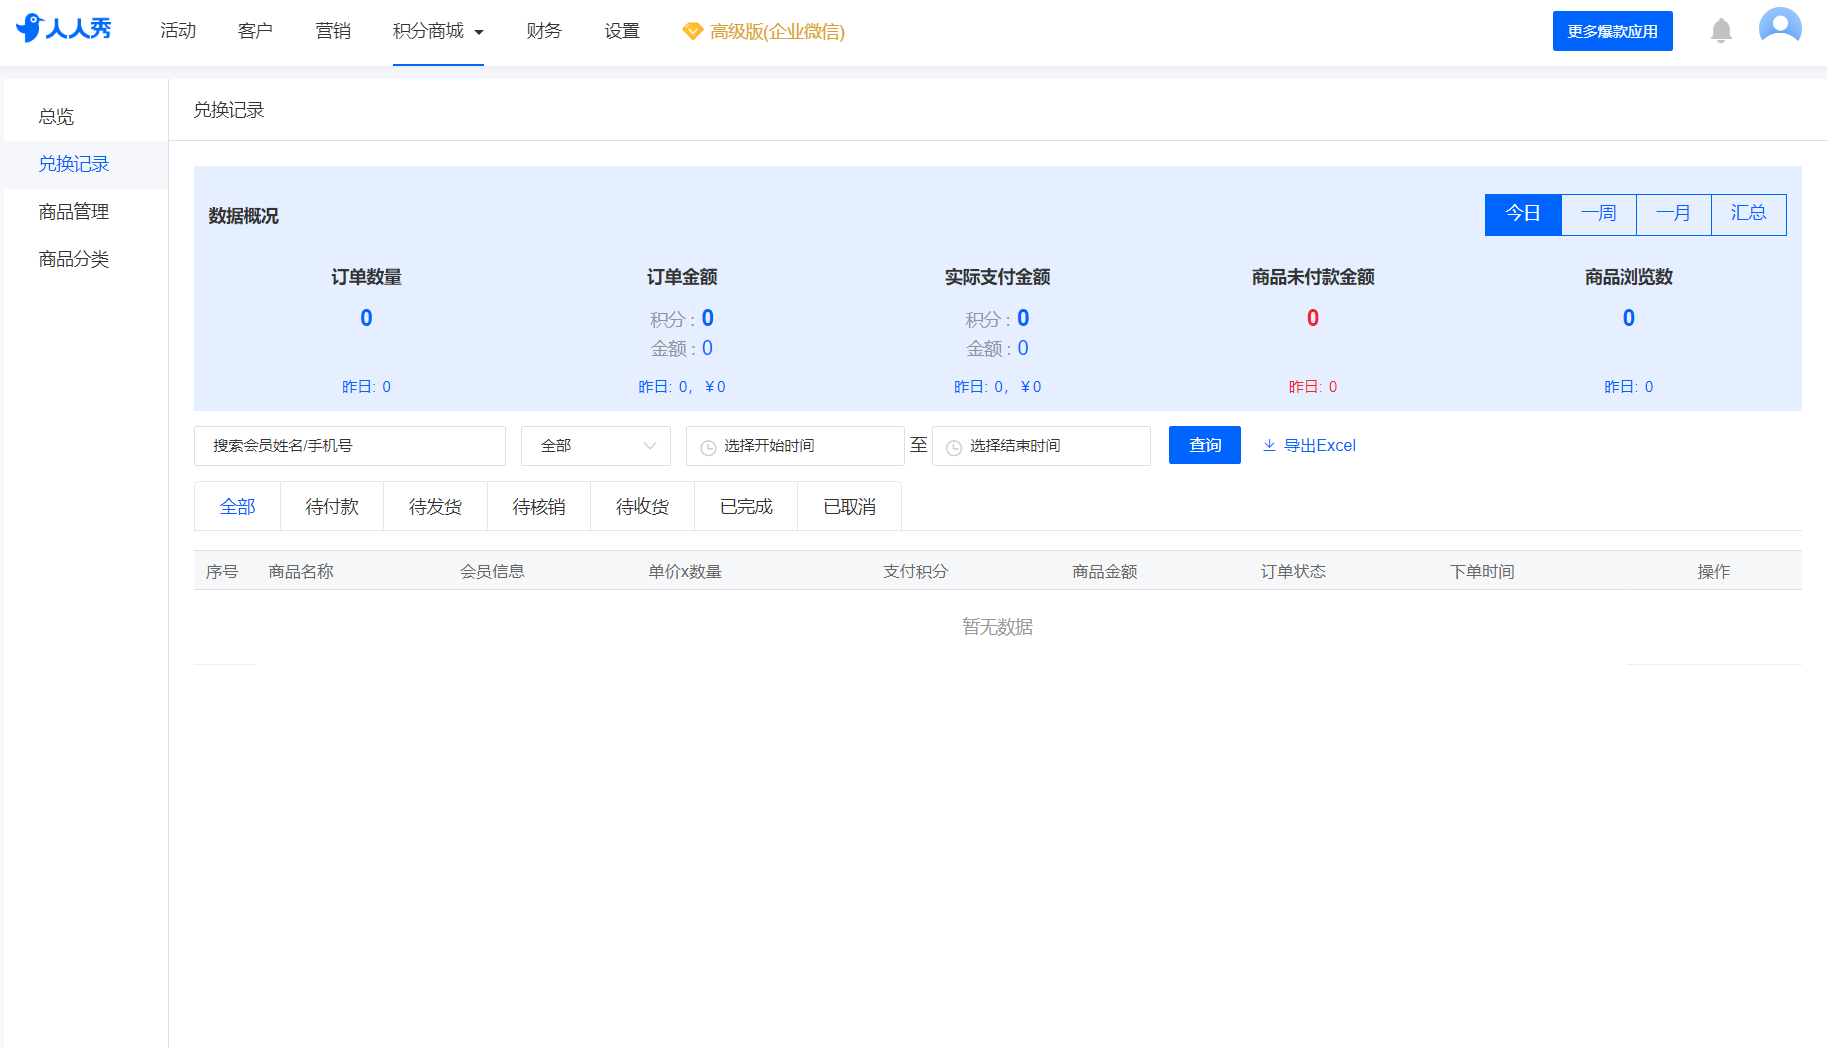
Task: Switch to 已完成 tab
Action: click(746, 507)
